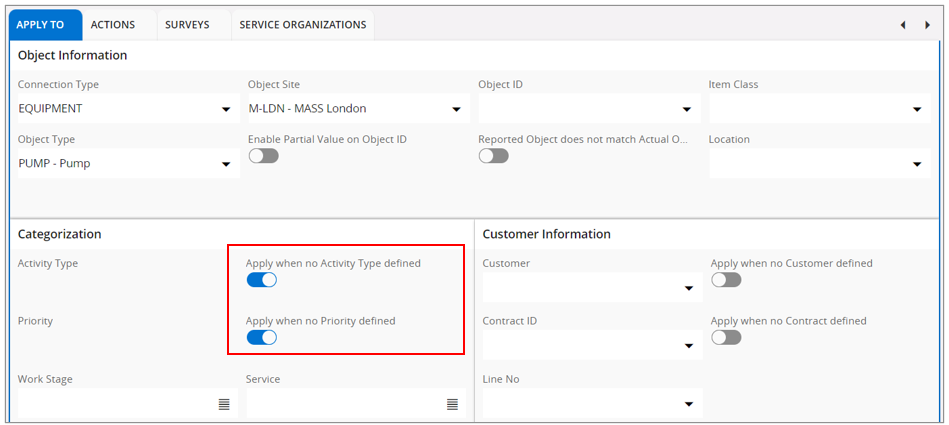Open the Service list-of-values icon
This screenshot has height=425, width=949.
452,404
